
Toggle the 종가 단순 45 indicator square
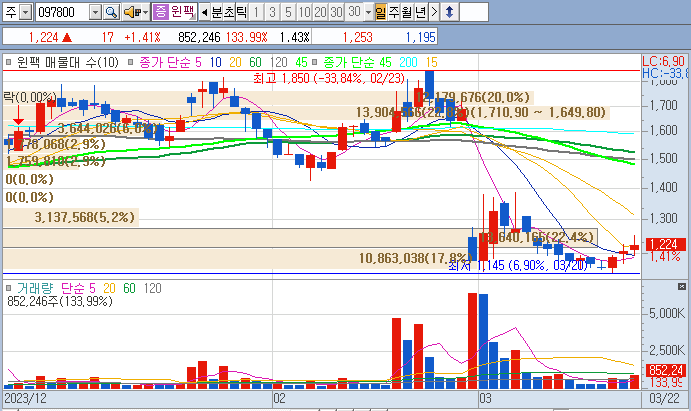coord(314,62)
